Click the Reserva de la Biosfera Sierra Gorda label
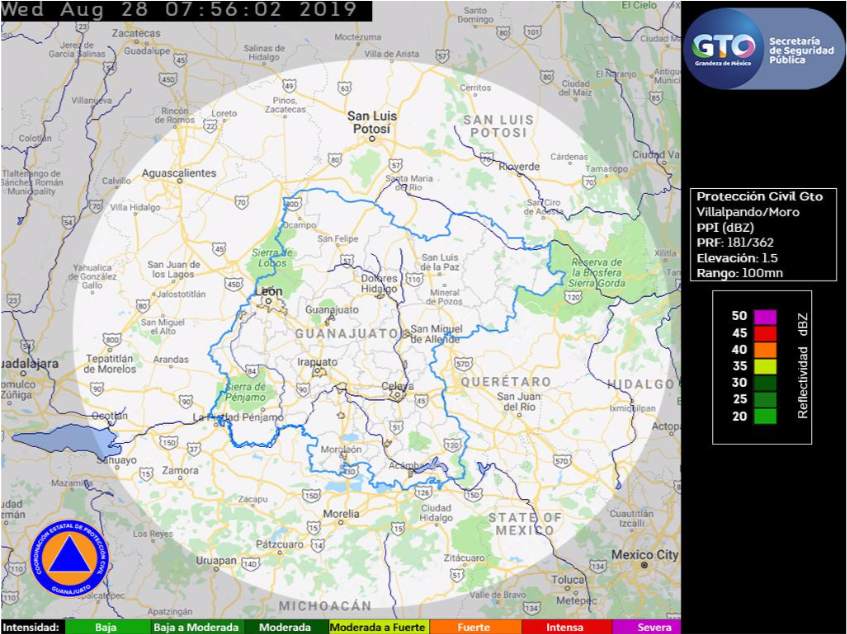This screenshot has width=847, height=634. (x=597, y=272)
